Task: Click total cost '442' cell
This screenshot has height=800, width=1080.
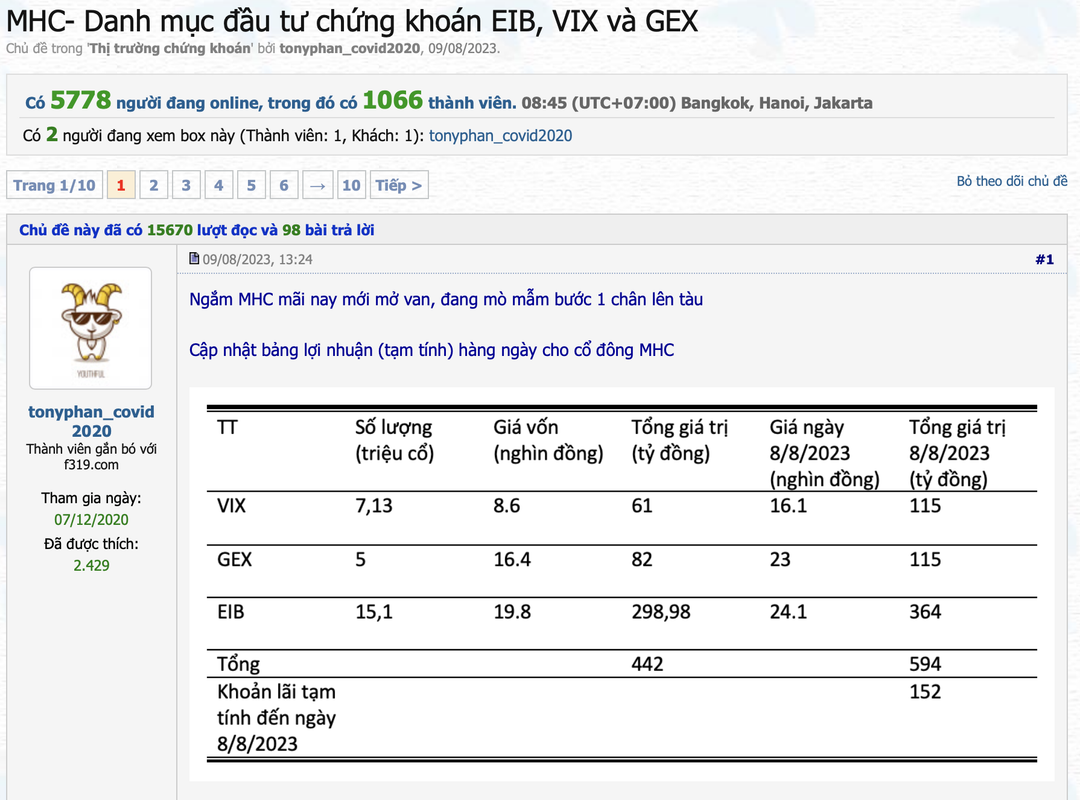Action: click(x=647, y=664)
